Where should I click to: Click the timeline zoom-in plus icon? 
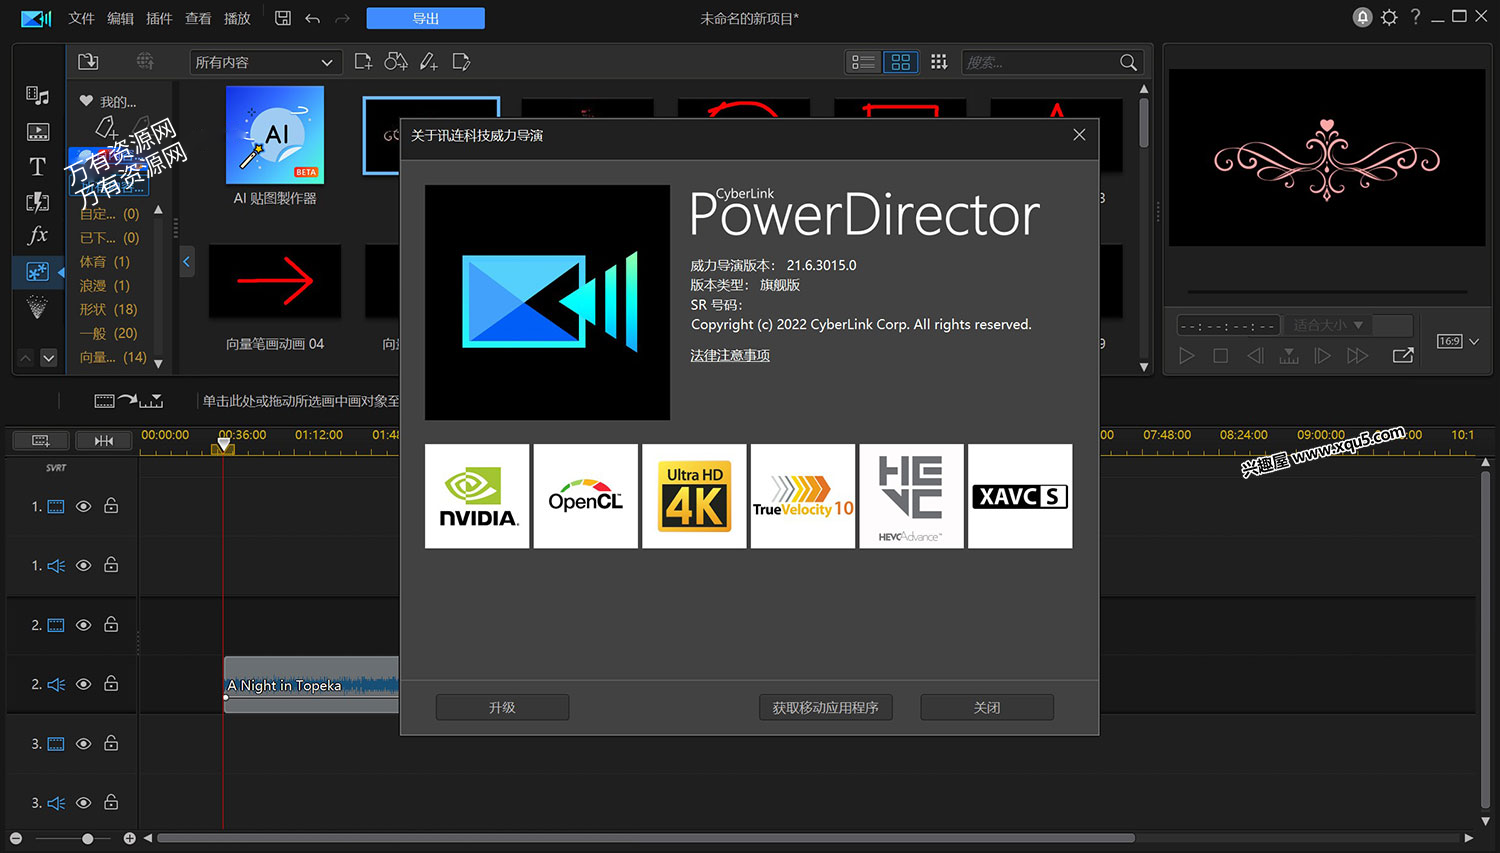click(x=129, y=838)
